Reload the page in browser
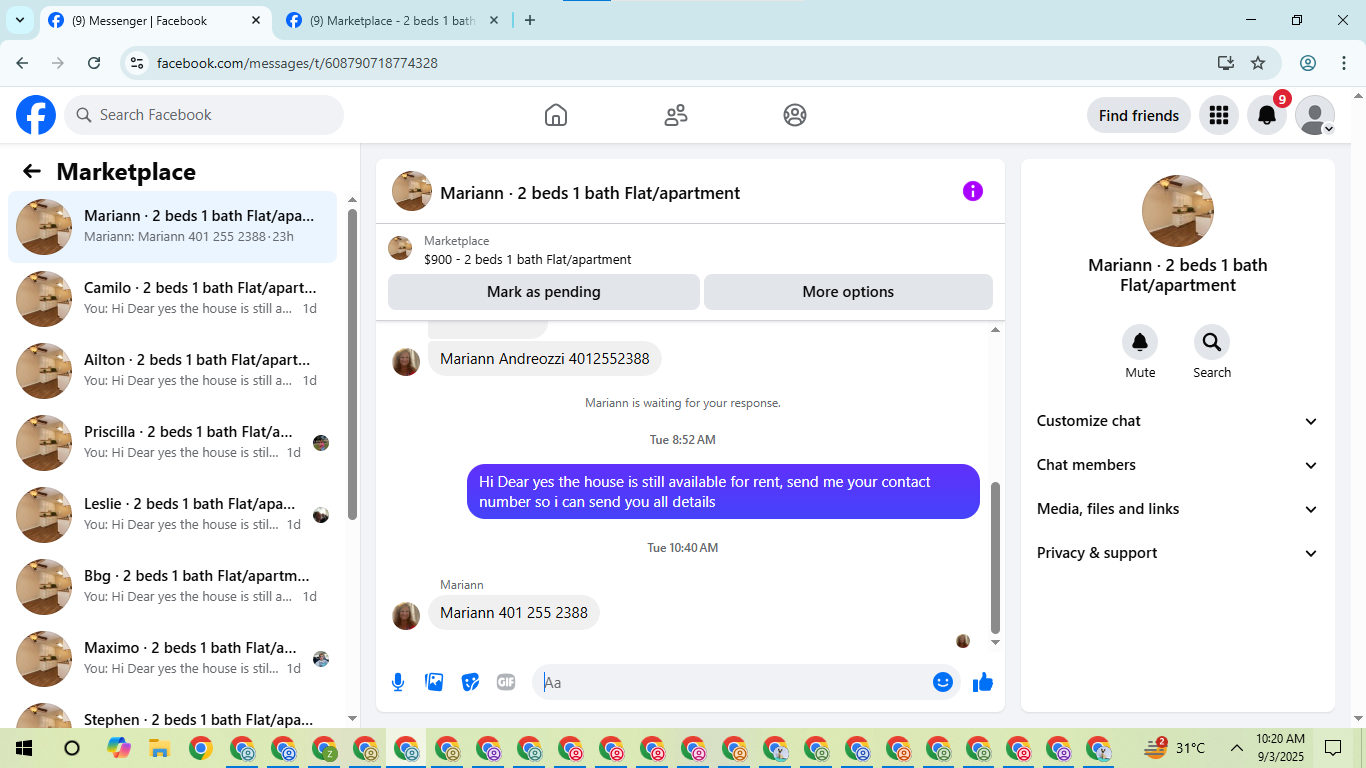 click(x=94, y=63)
